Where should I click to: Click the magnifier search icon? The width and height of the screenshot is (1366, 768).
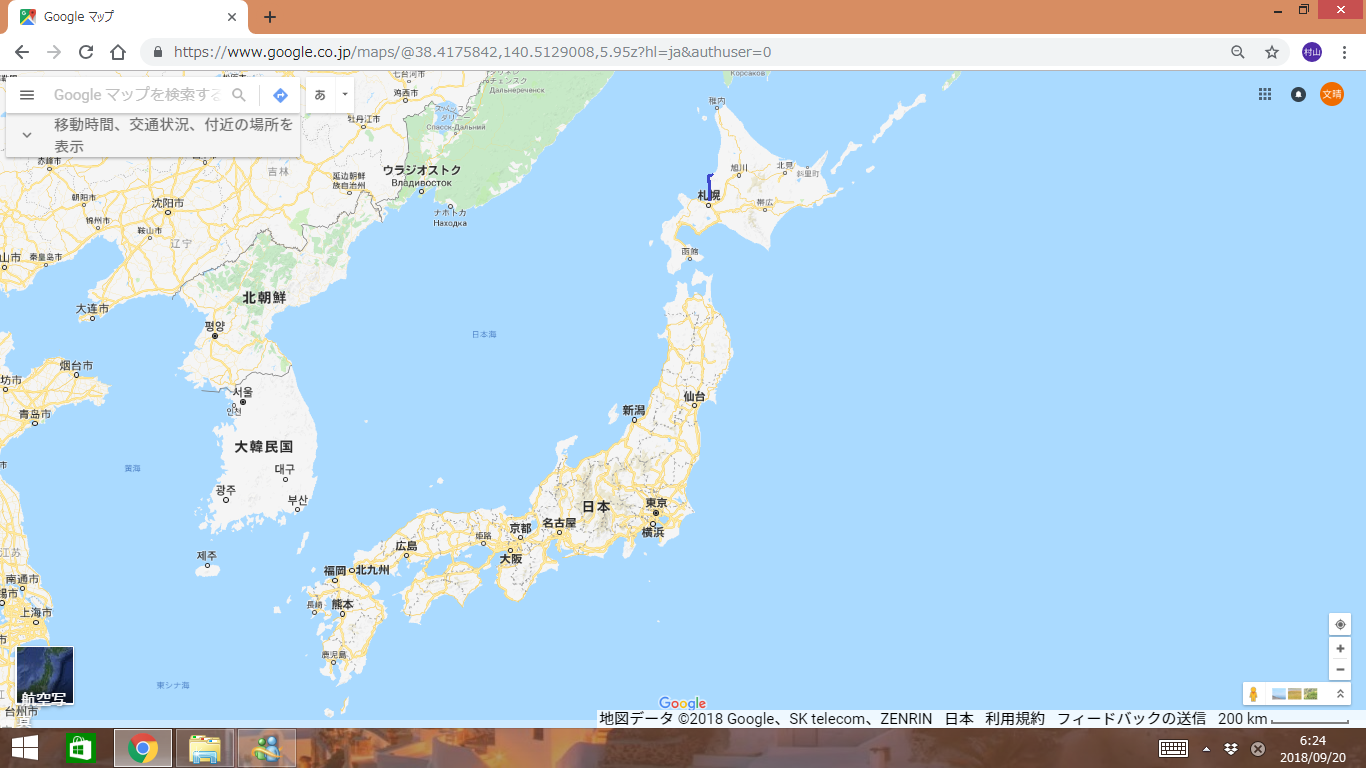click(x=239, y=95)
